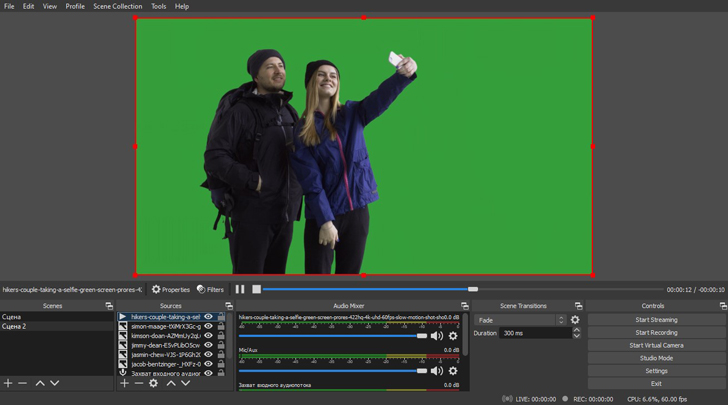The width and height of the screenshot is (728, 405).
Task: Open Filters for the selected source
Action: coord(210,290)
